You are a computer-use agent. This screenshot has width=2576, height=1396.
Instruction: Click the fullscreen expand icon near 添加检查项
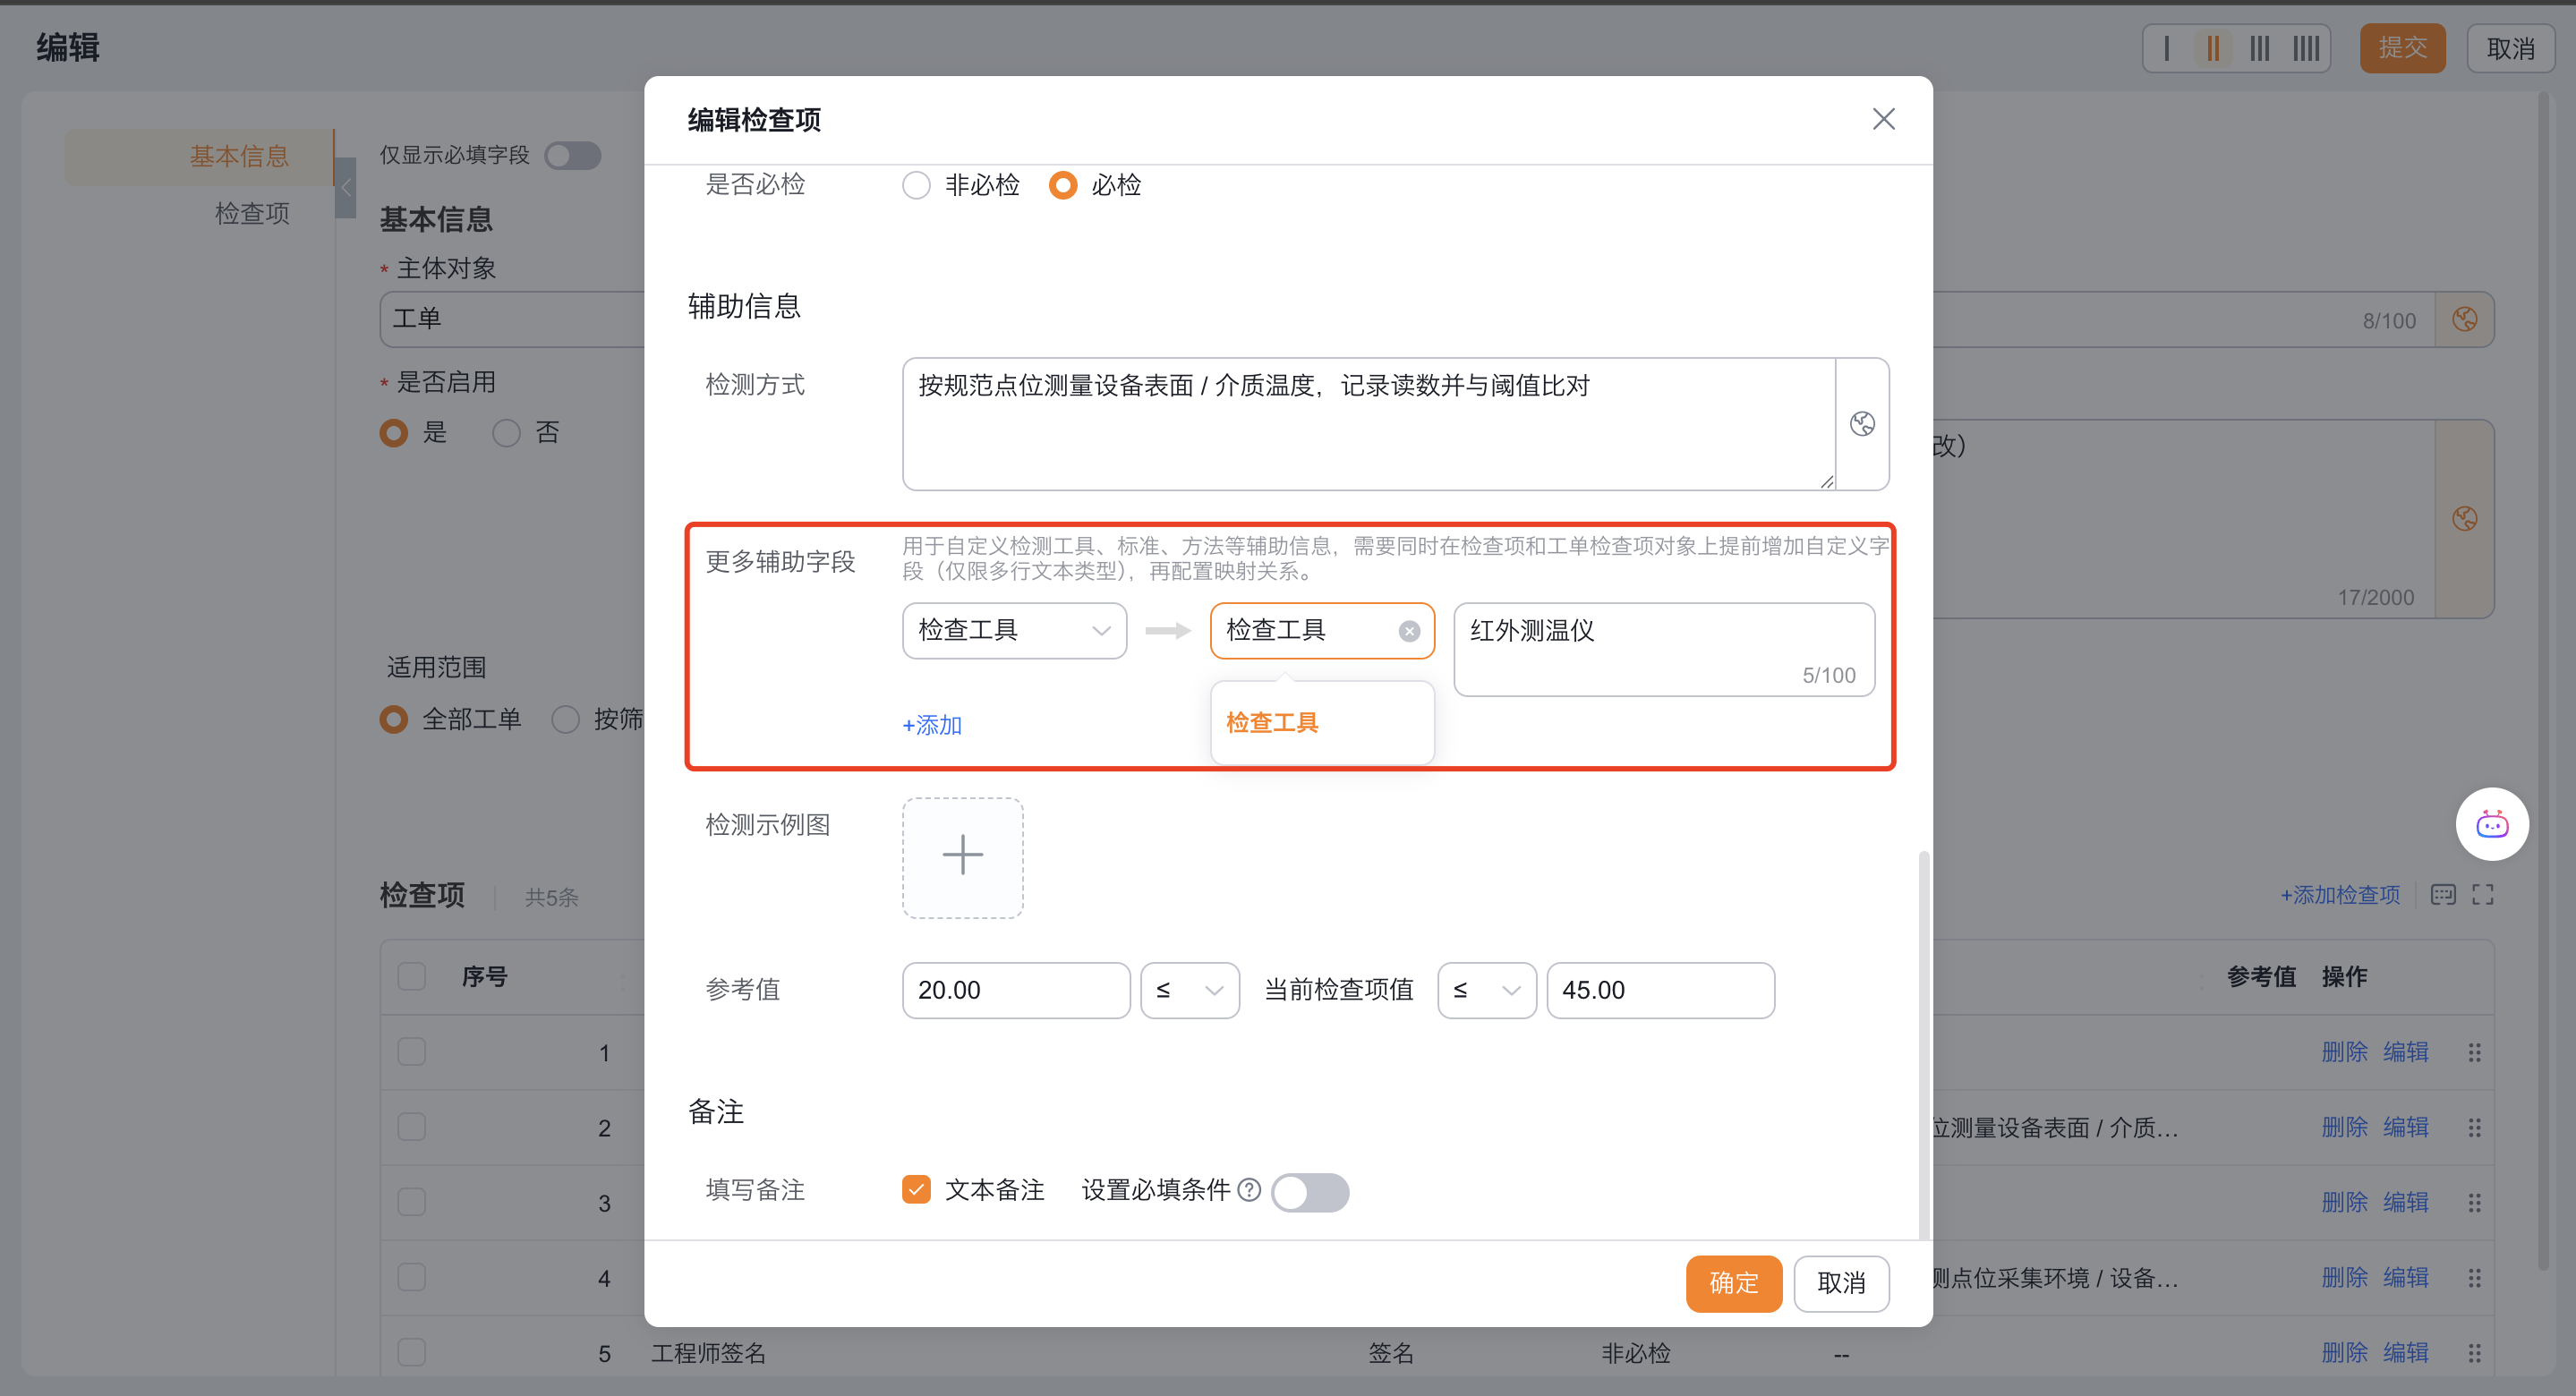click(2482, 895)
